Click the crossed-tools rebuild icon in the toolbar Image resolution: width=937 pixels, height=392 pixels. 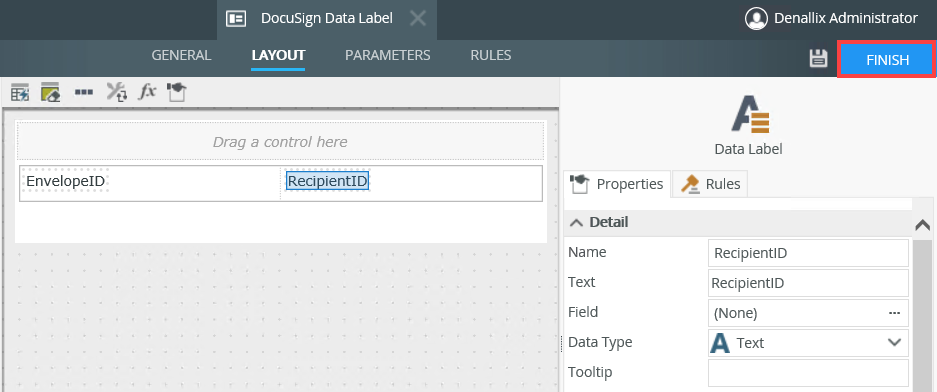117,92
